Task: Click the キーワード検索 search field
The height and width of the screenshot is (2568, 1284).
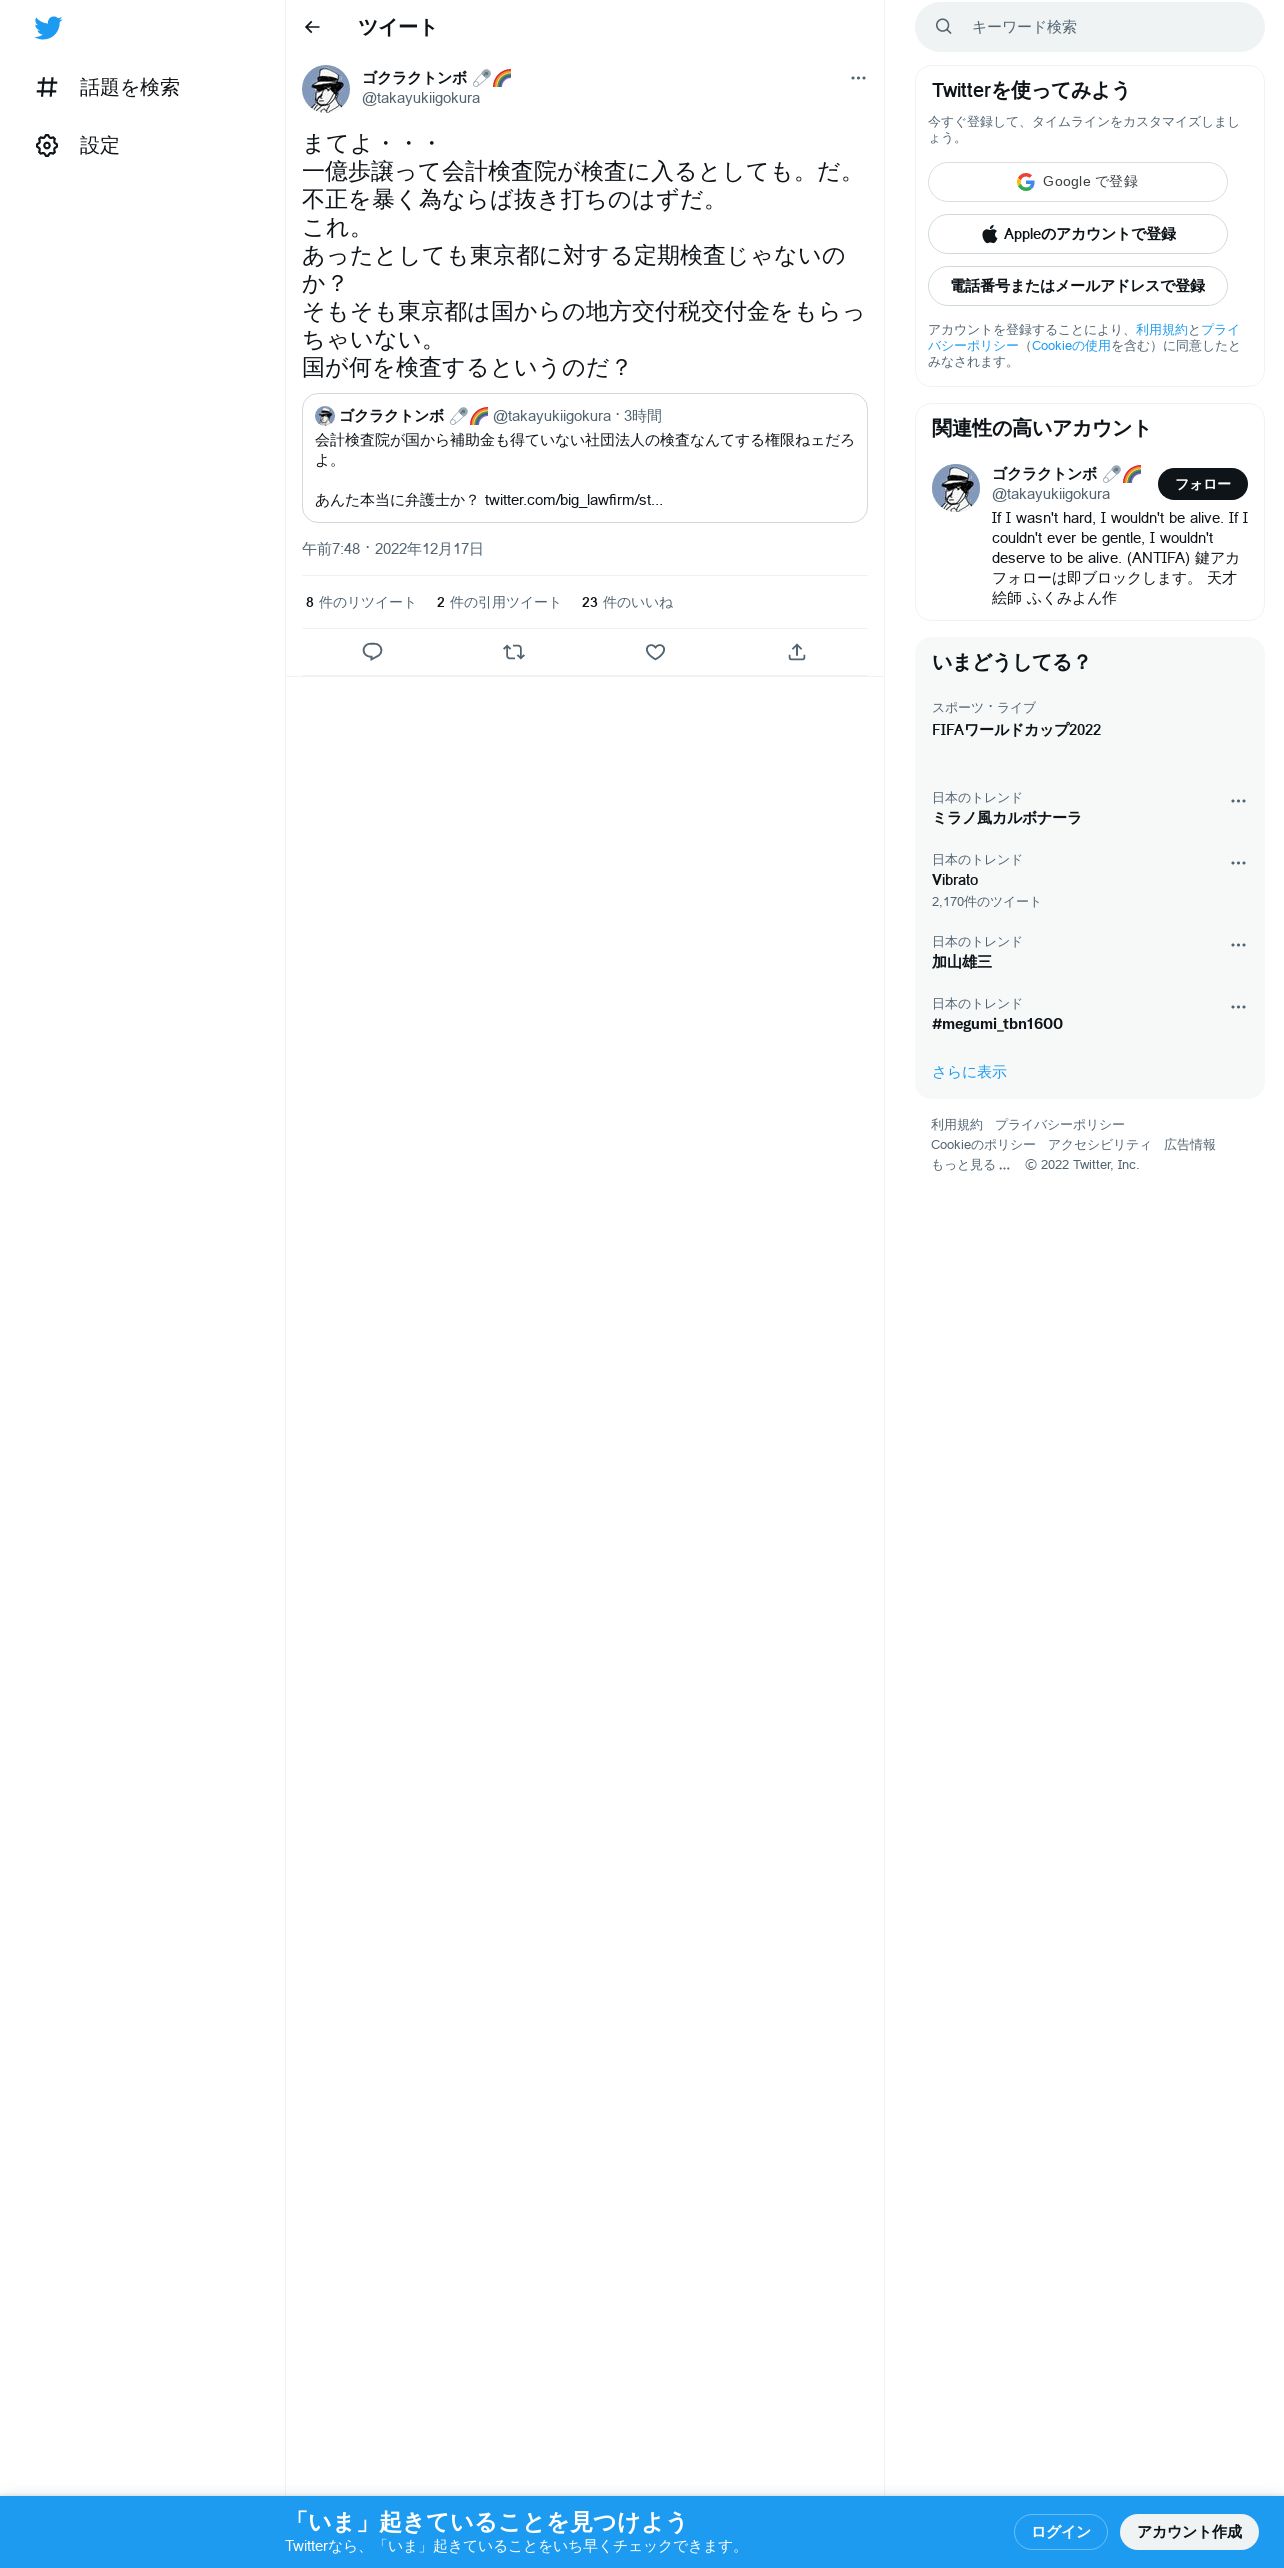Action: pos(1089,27)
